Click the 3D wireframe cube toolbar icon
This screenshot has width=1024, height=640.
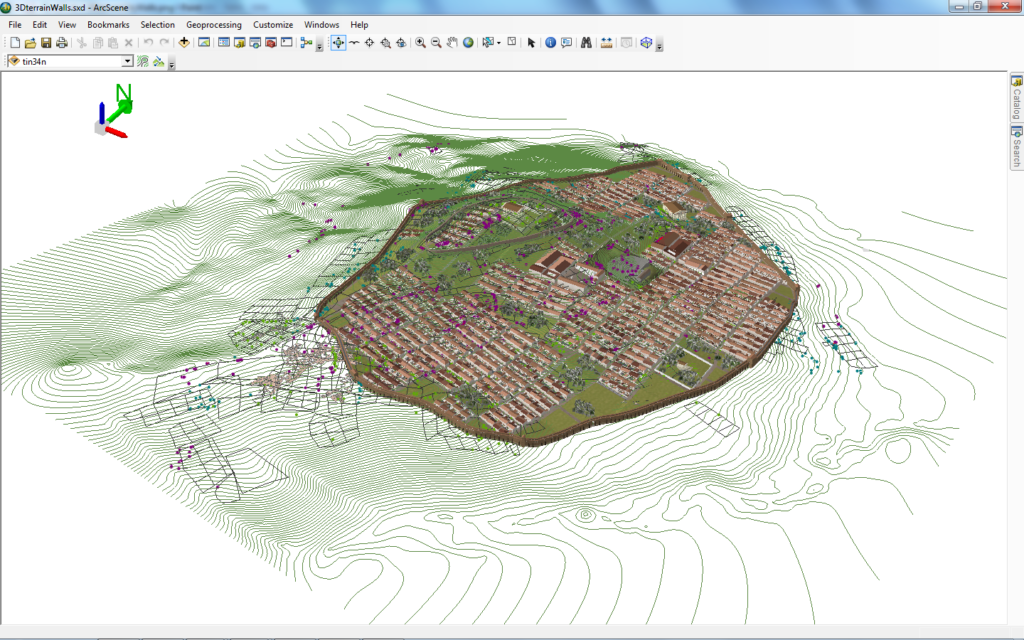[x=647, y=43]
